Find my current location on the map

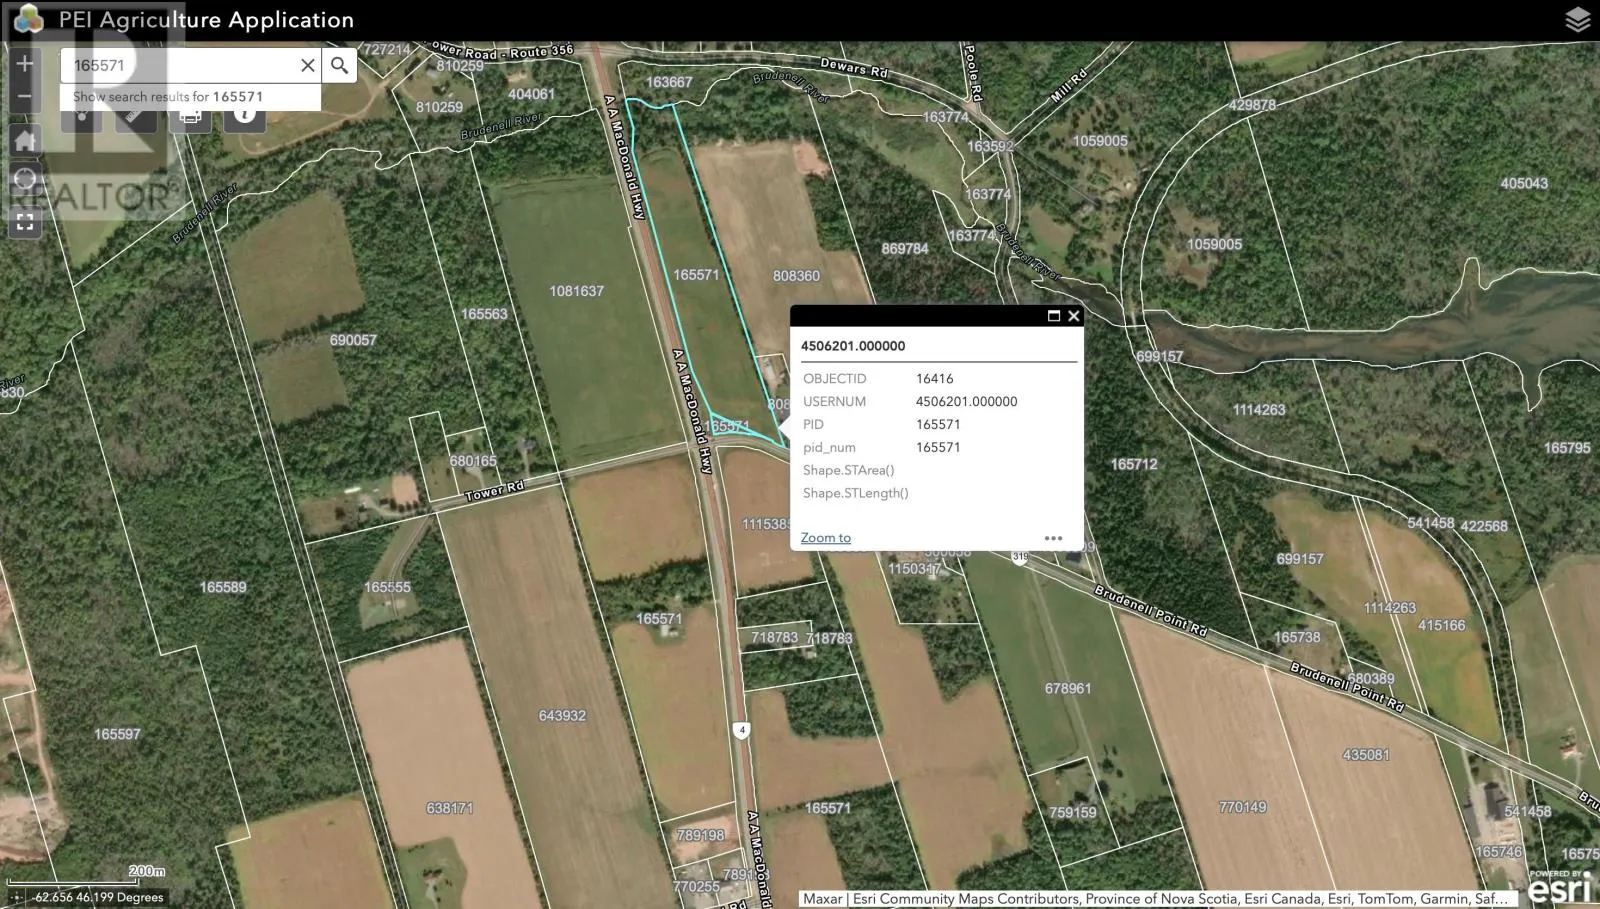(x=25, y=181)
